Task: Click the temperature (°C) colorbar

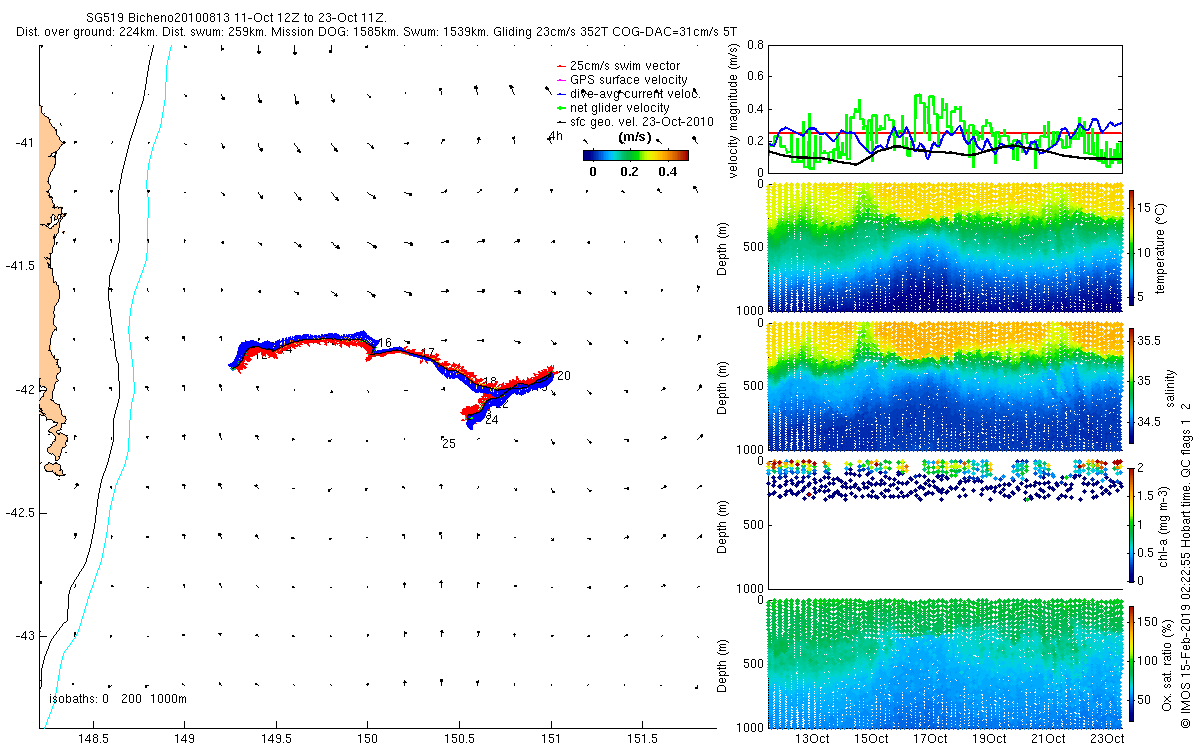Action: pyautogui.click(x=1132, y=247)
